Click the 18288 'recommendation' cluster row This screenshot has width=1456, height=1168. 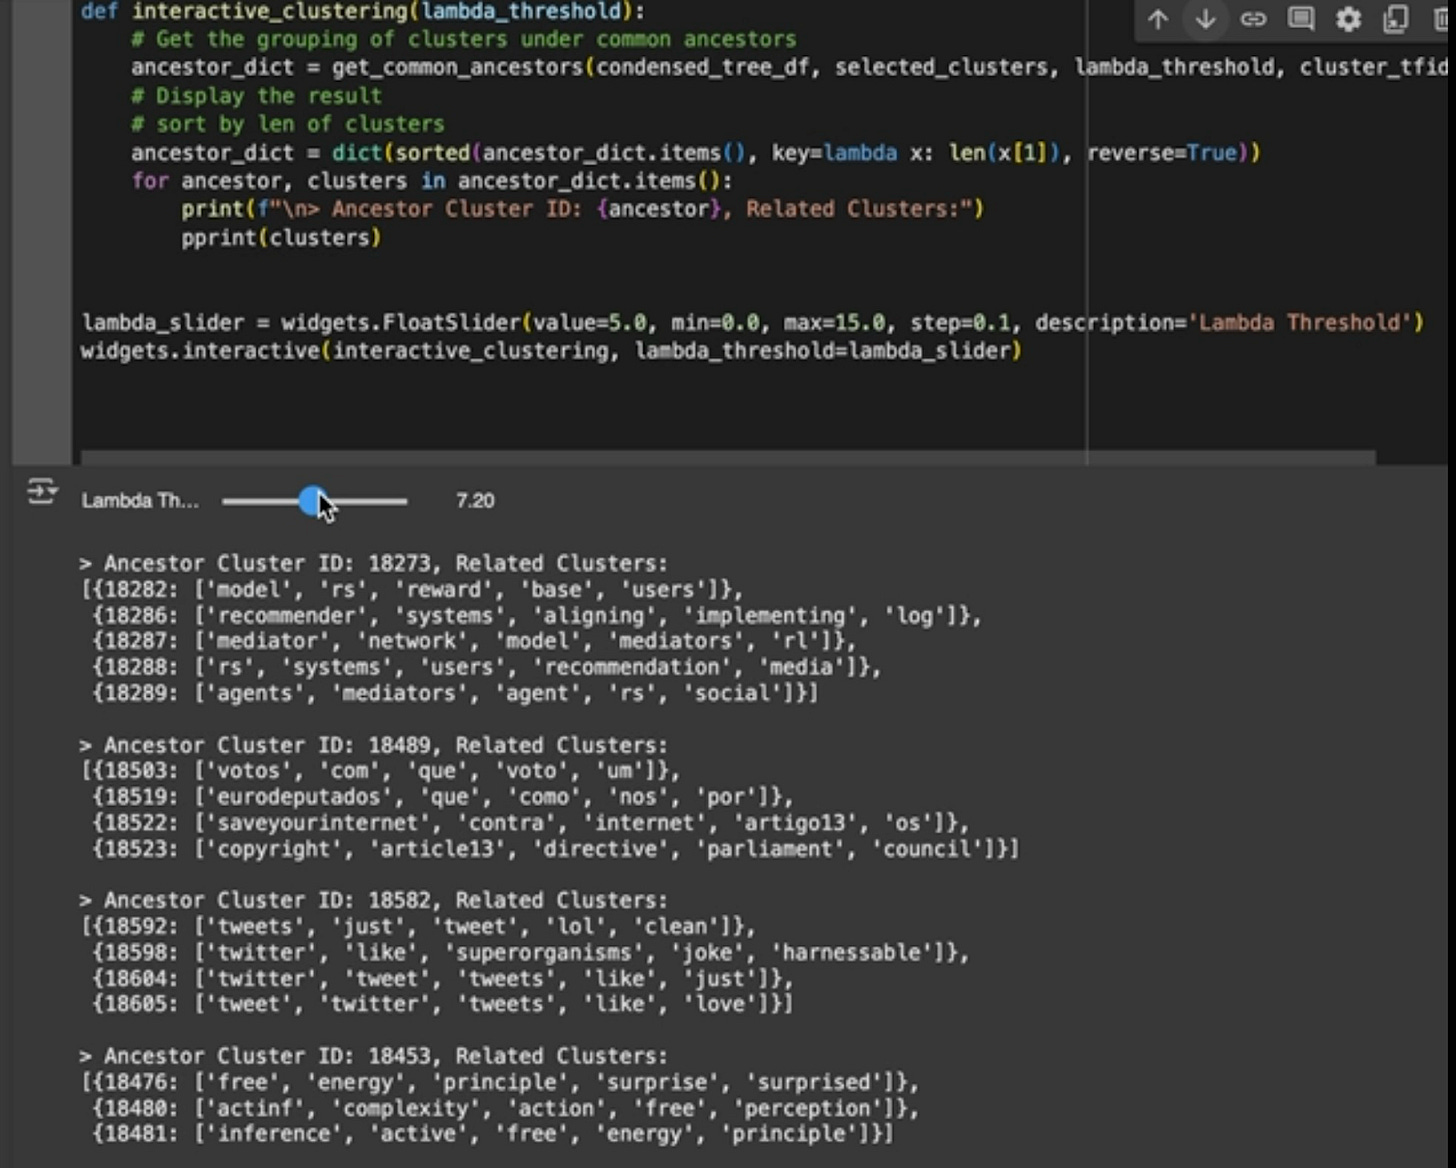486,668
